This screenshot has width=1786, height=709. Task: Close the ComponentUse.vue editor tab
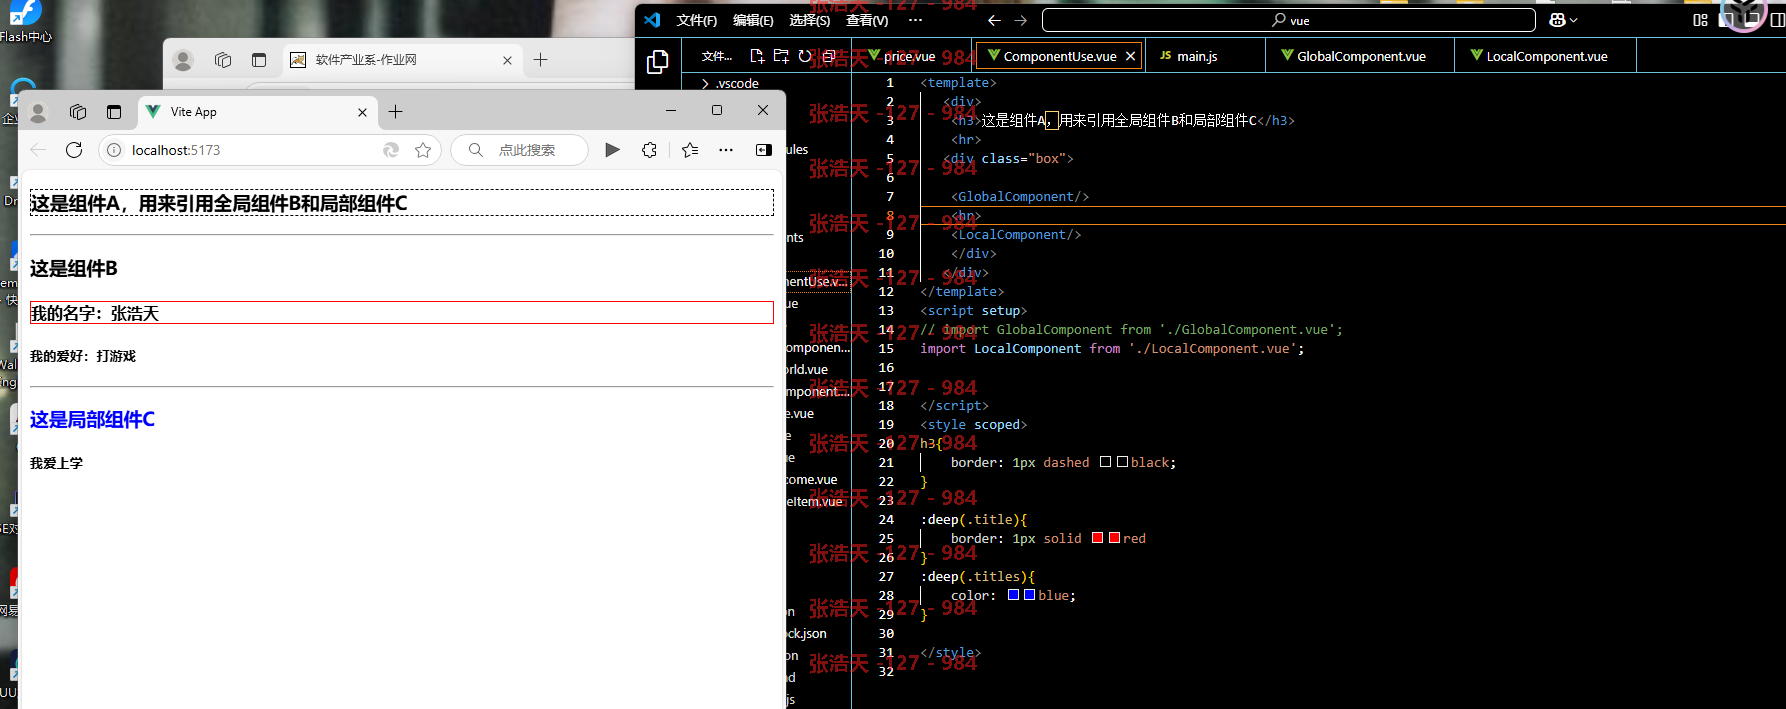tap(1131, 56)
